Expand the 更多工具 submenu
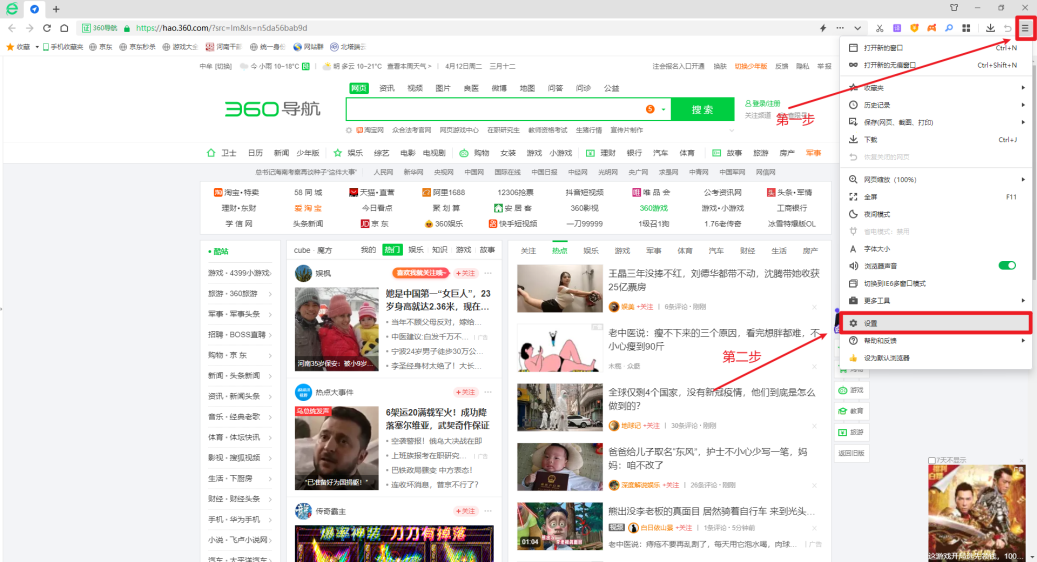1037x562 pixels. pos(1022,300)
